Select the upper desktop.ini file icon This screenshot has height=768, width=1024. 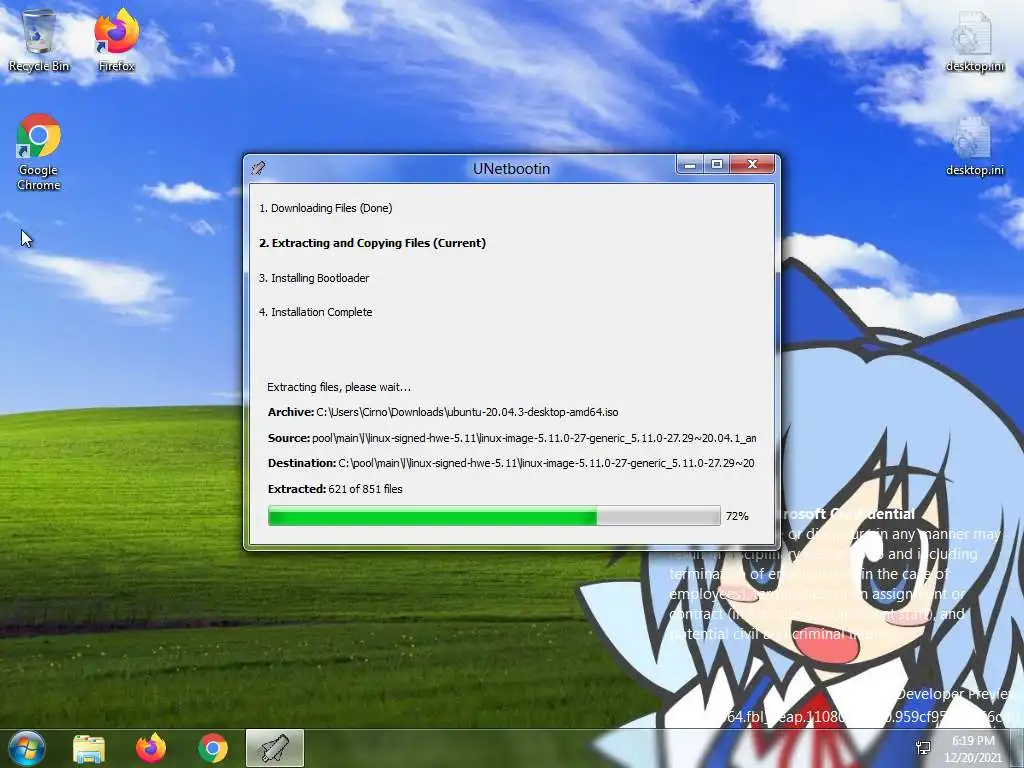pos(974,40)
